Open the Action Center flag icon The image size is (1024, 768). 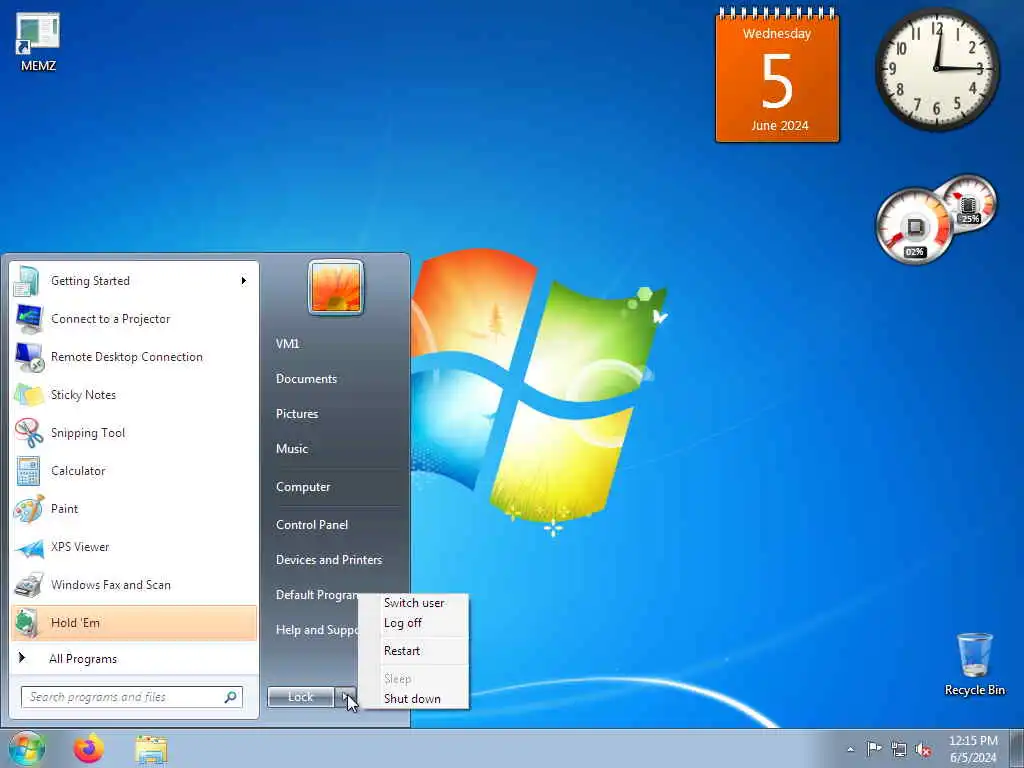(873, 748)
